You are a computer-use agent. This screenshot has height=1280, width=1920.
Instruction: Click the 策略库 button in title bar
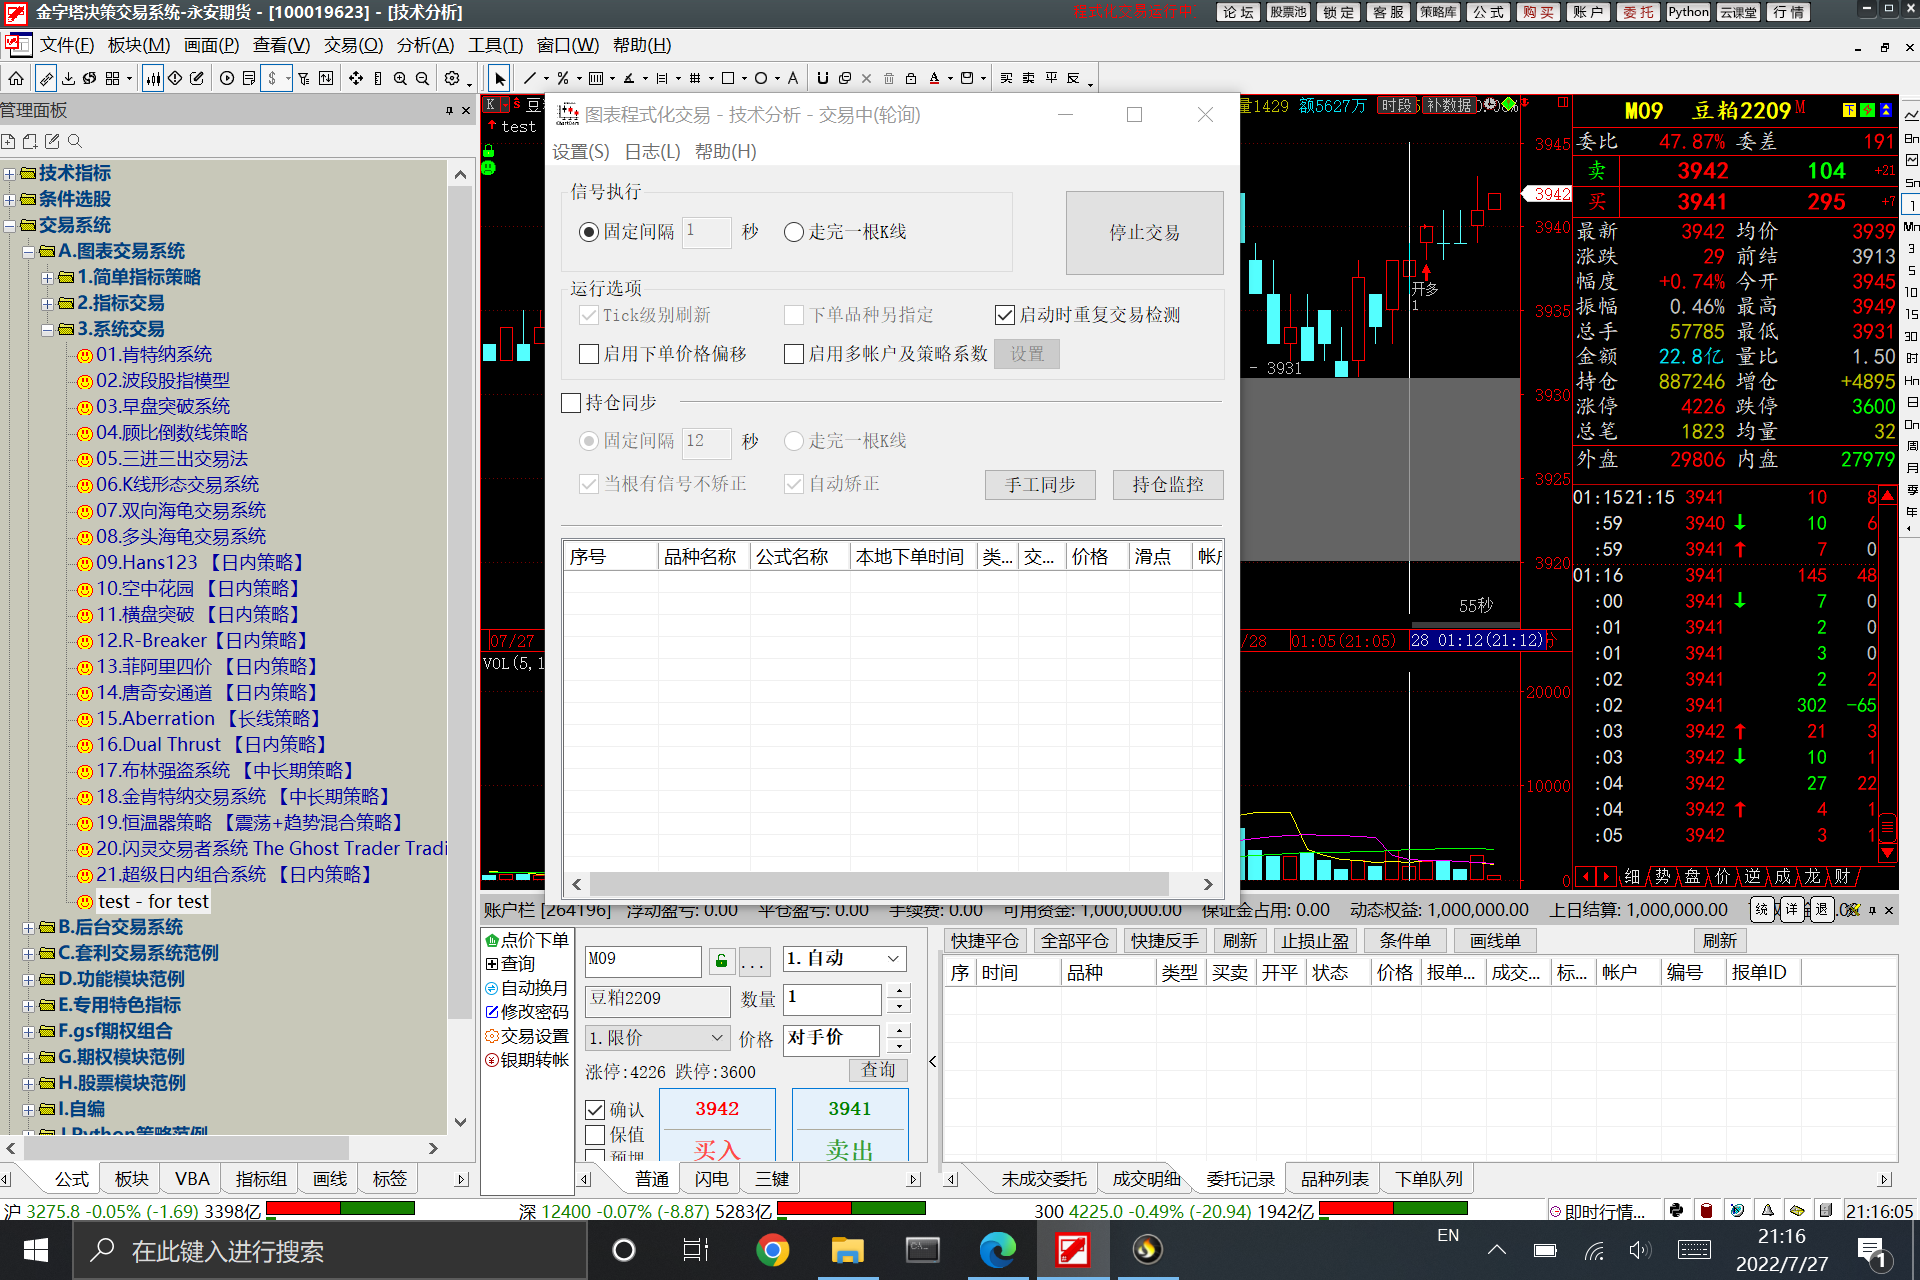(x=1438, y=12)
